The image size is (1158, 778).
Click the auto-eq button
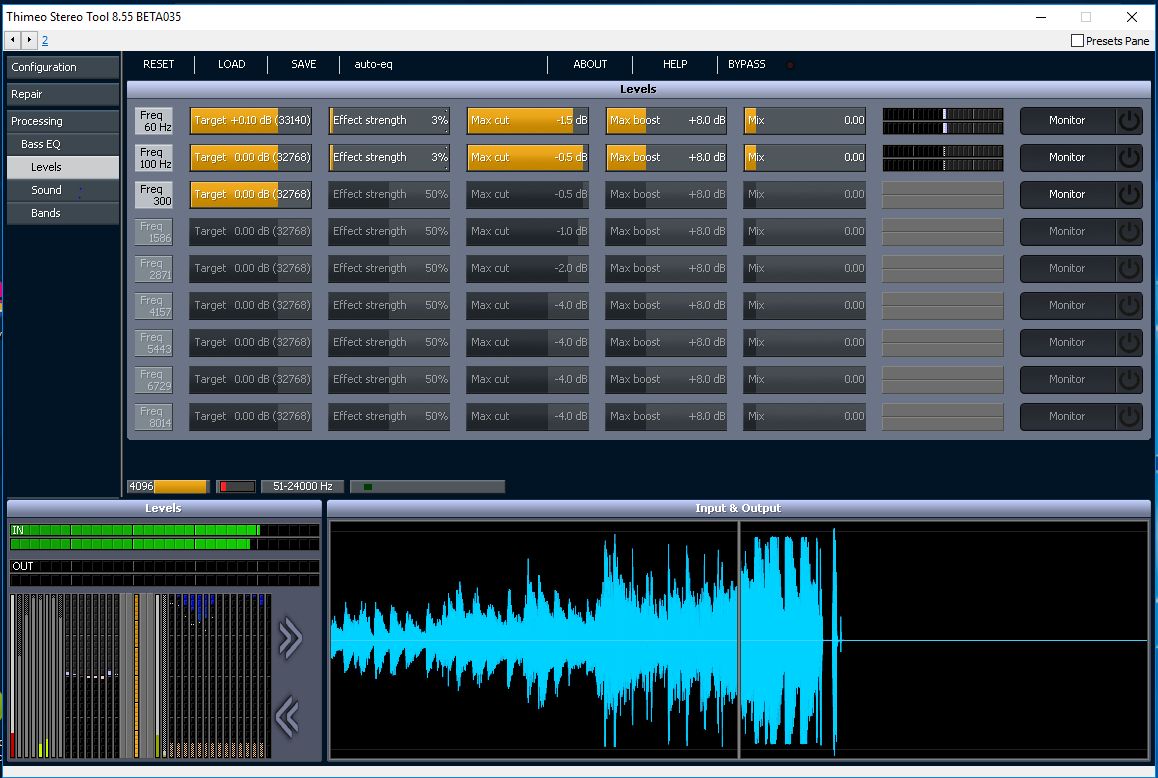click(x=373, y=64)
